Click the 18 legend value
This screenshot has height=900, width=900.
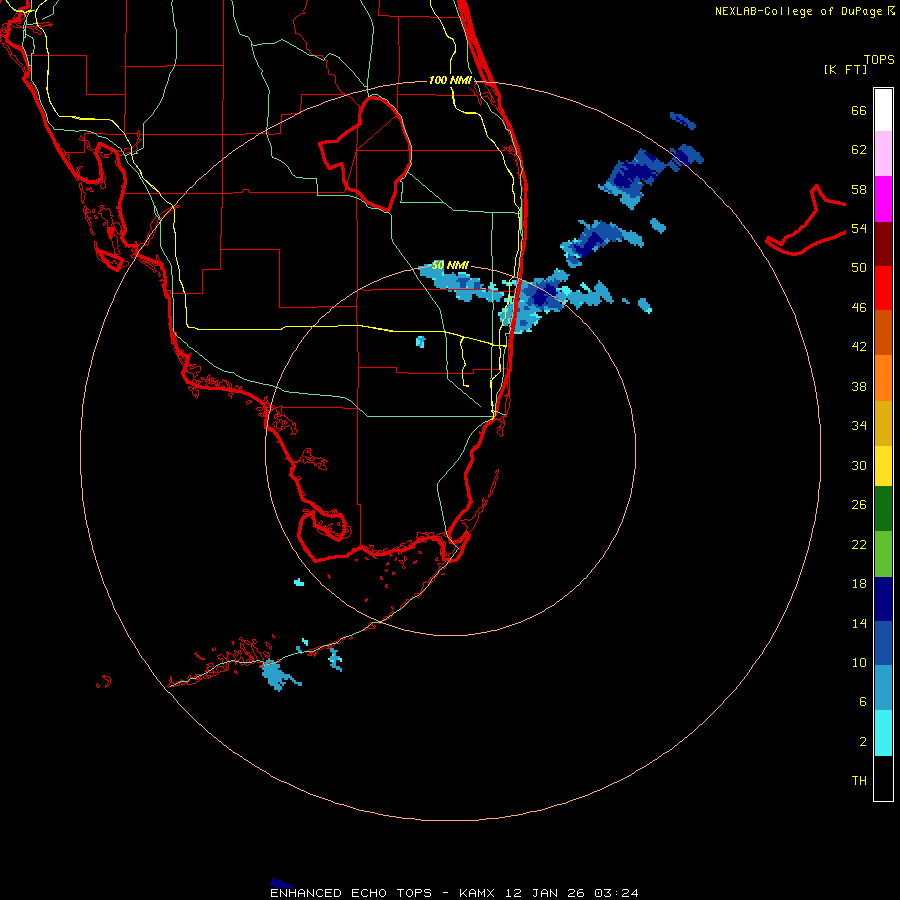(859, 584)
